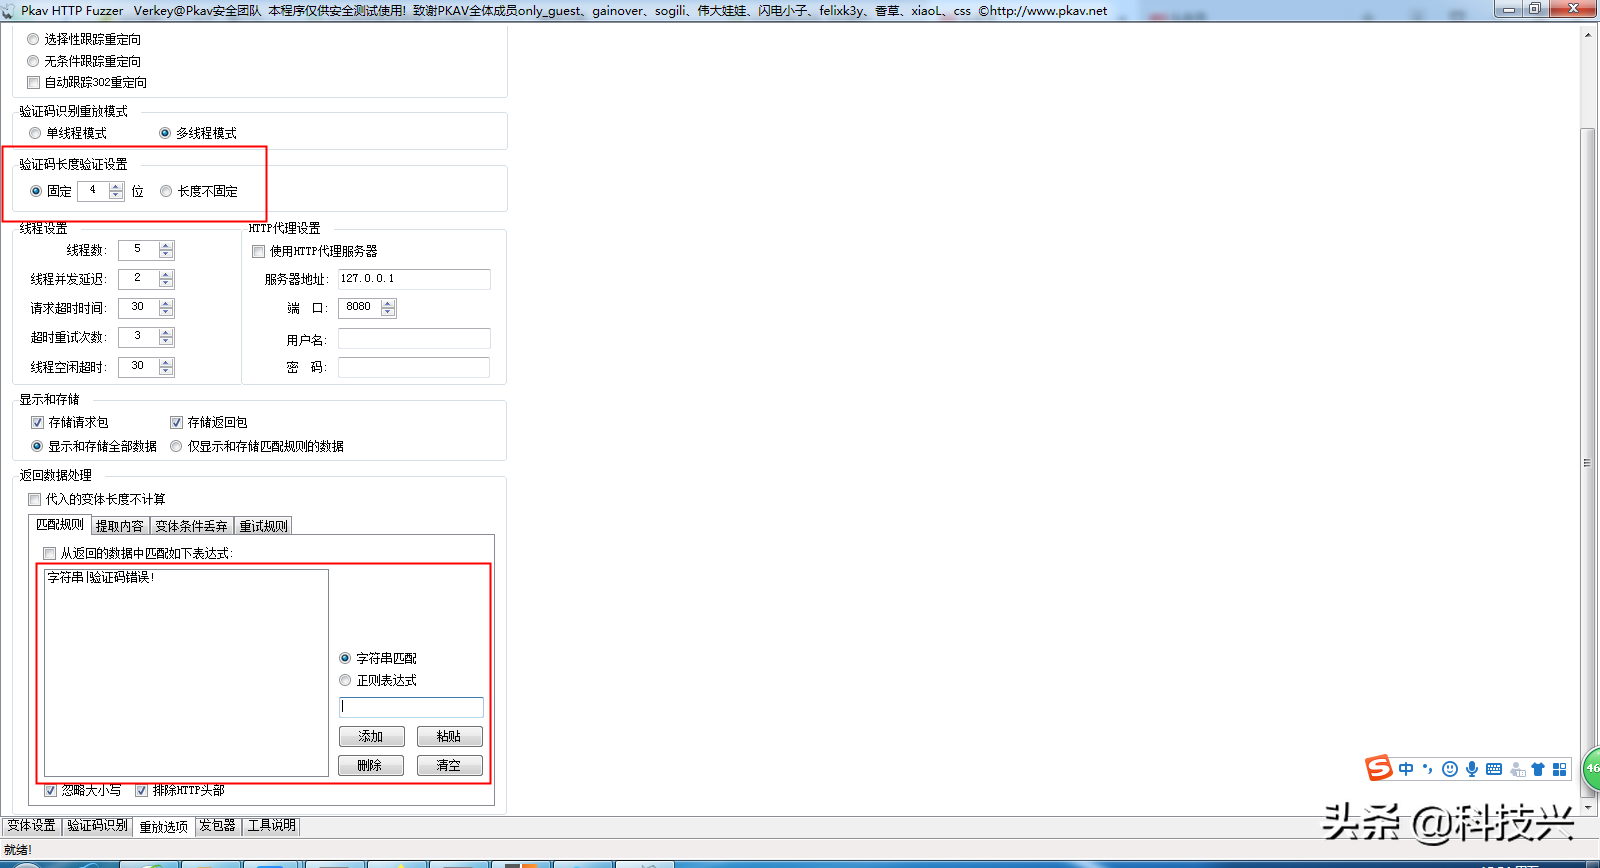
Task: Open Sogou skin shirt icon
Action: pyautogui.click(x=1538, y=769)
